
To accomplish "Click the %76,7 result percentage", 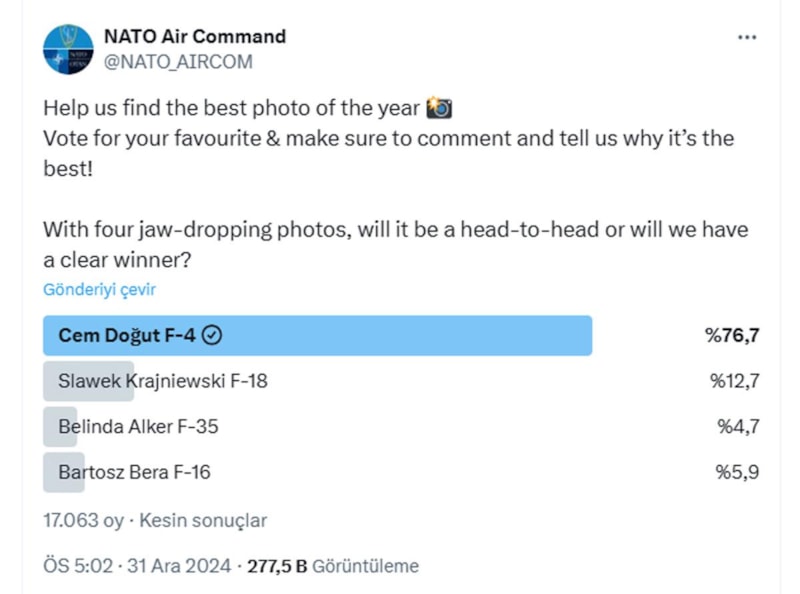I will (x=732, y=336).
